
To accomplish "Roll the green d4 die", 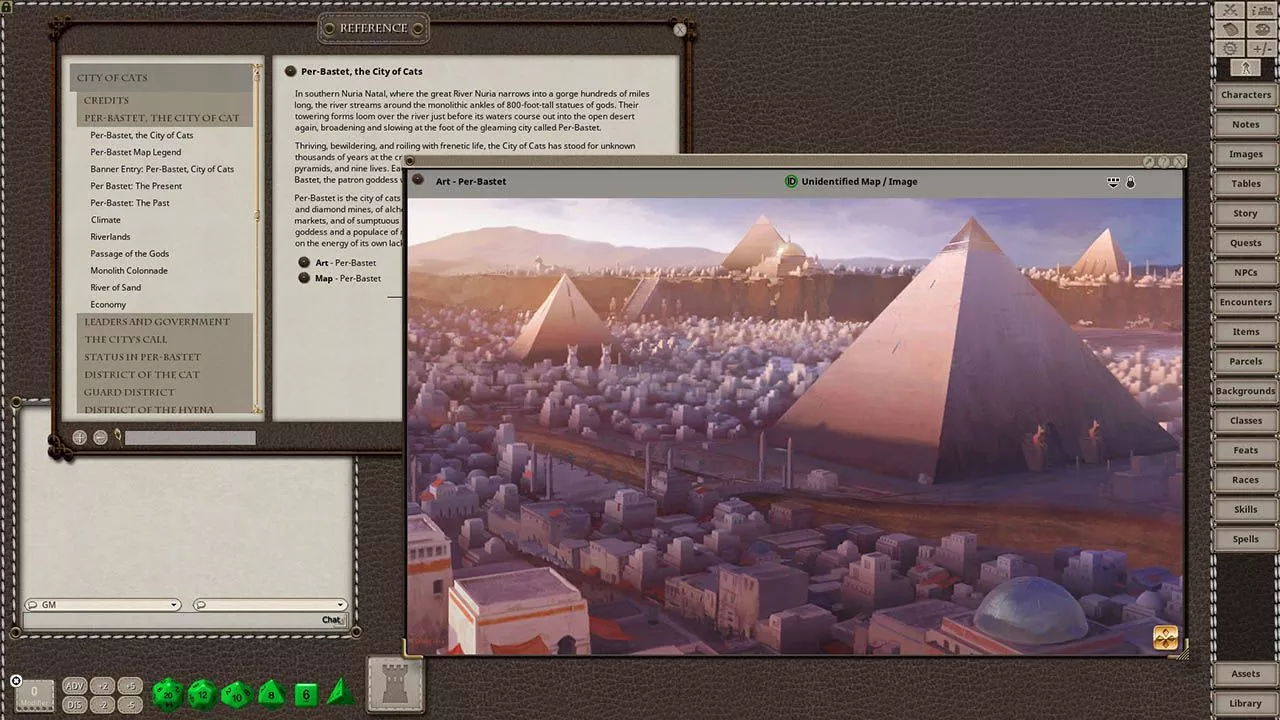I will pos(340,692).
